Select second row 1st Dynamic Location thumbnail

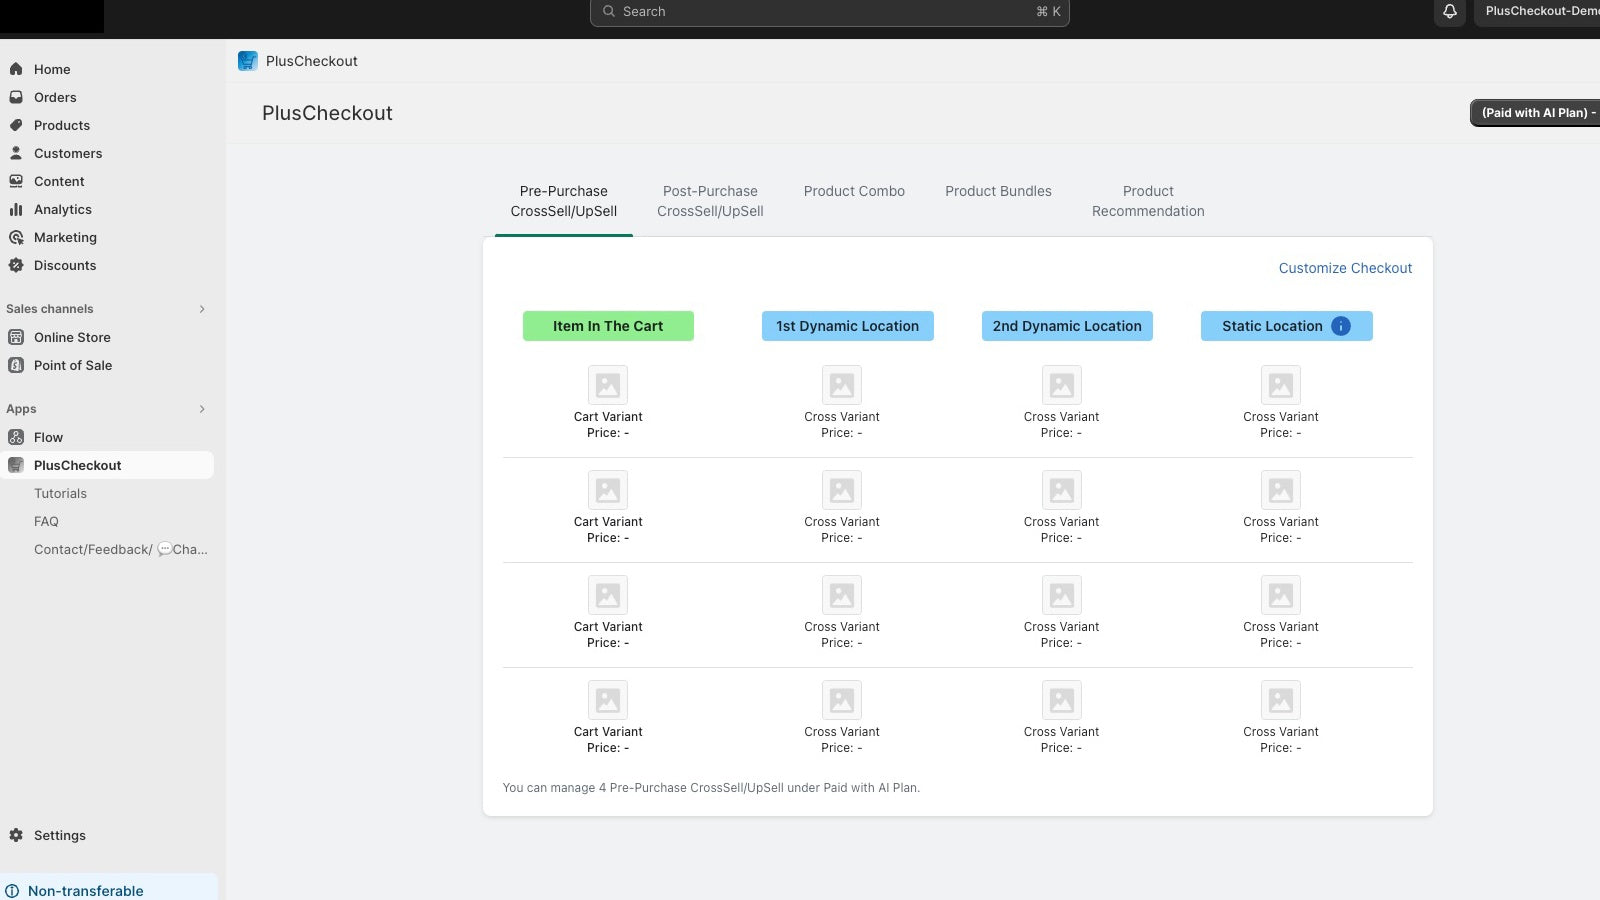pos(842,490)
